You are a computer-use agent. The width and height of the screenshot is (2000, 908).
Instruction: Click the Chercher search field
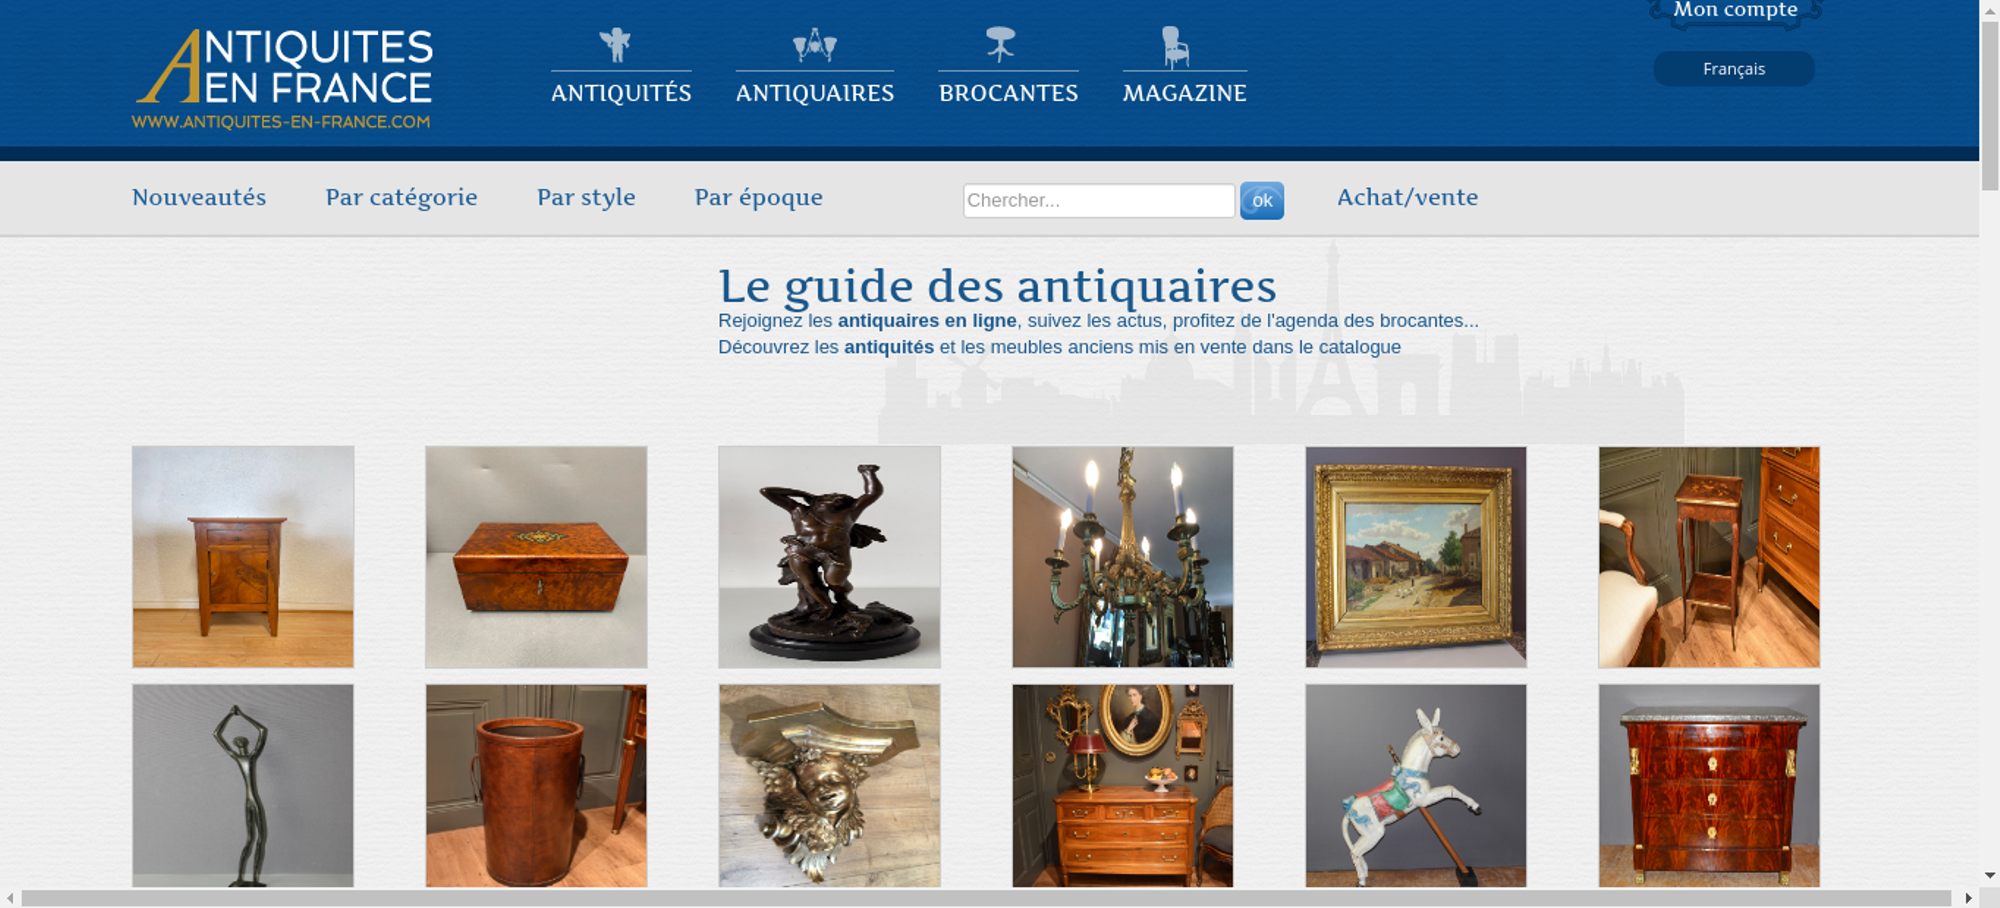[x=1099, y=200]
